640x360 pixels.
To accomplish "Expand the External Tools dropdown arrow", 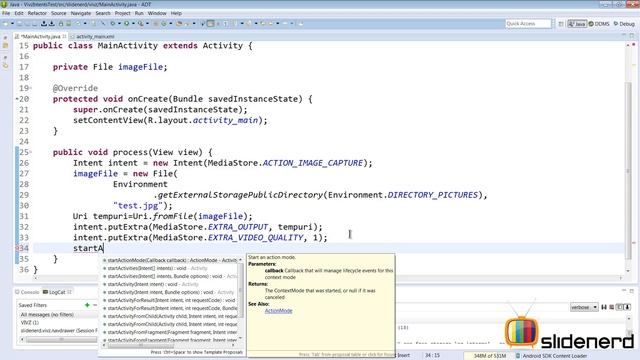I will (147, 24).
